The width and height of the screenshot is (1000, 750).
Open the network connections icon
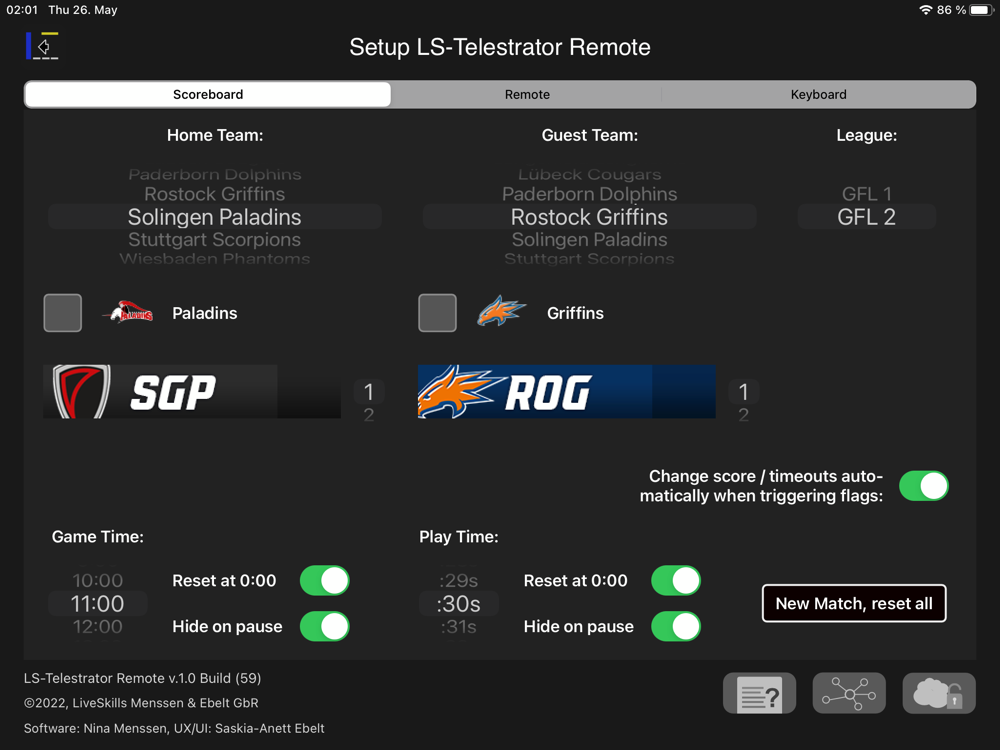pos(849,692)
